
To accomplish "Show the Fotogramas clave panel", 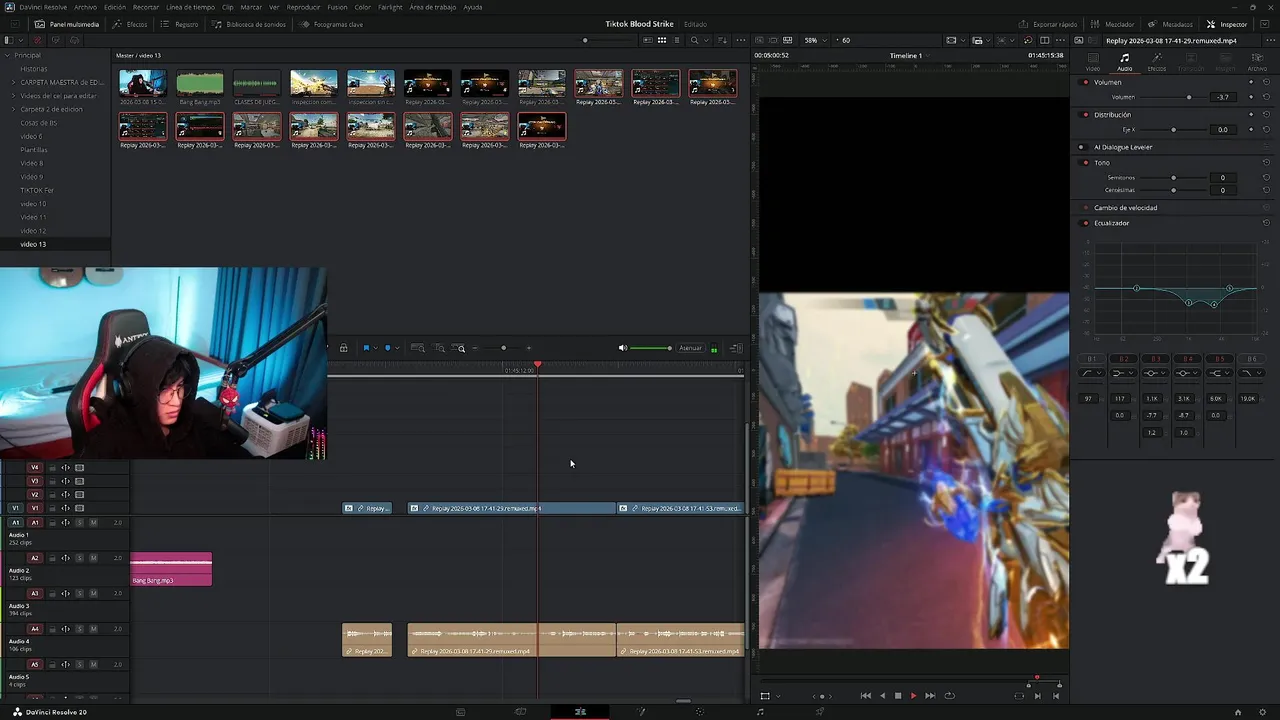I will point(331,24).
